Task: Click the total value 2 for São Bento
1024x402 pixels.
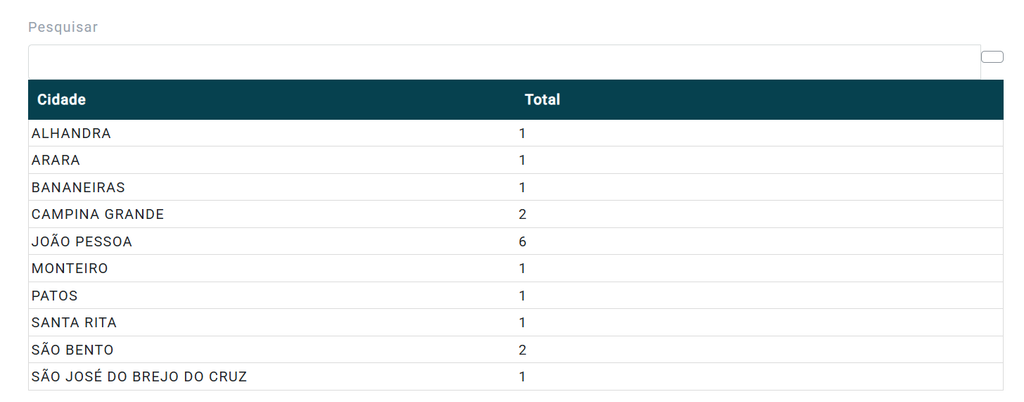Action: click(522, 350)
